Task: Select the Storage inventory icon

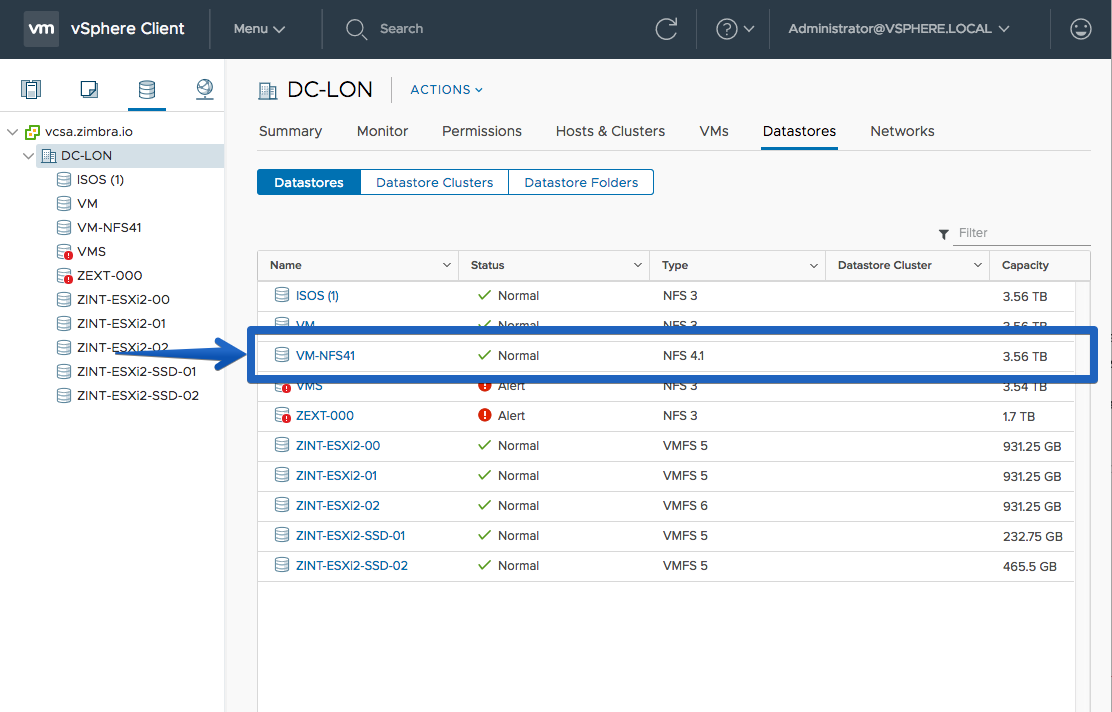Action: coord(147,89)
